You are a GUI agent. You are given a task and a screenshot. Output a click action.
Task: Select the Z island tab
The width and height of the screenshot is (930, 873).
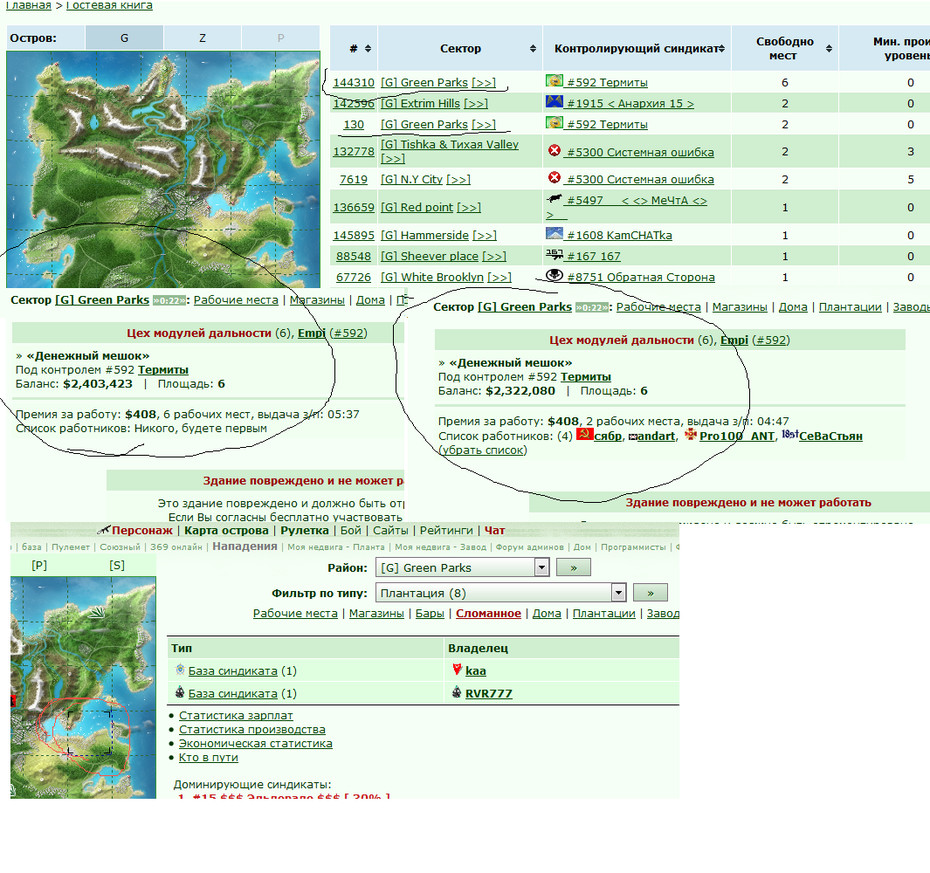(202, 38)
